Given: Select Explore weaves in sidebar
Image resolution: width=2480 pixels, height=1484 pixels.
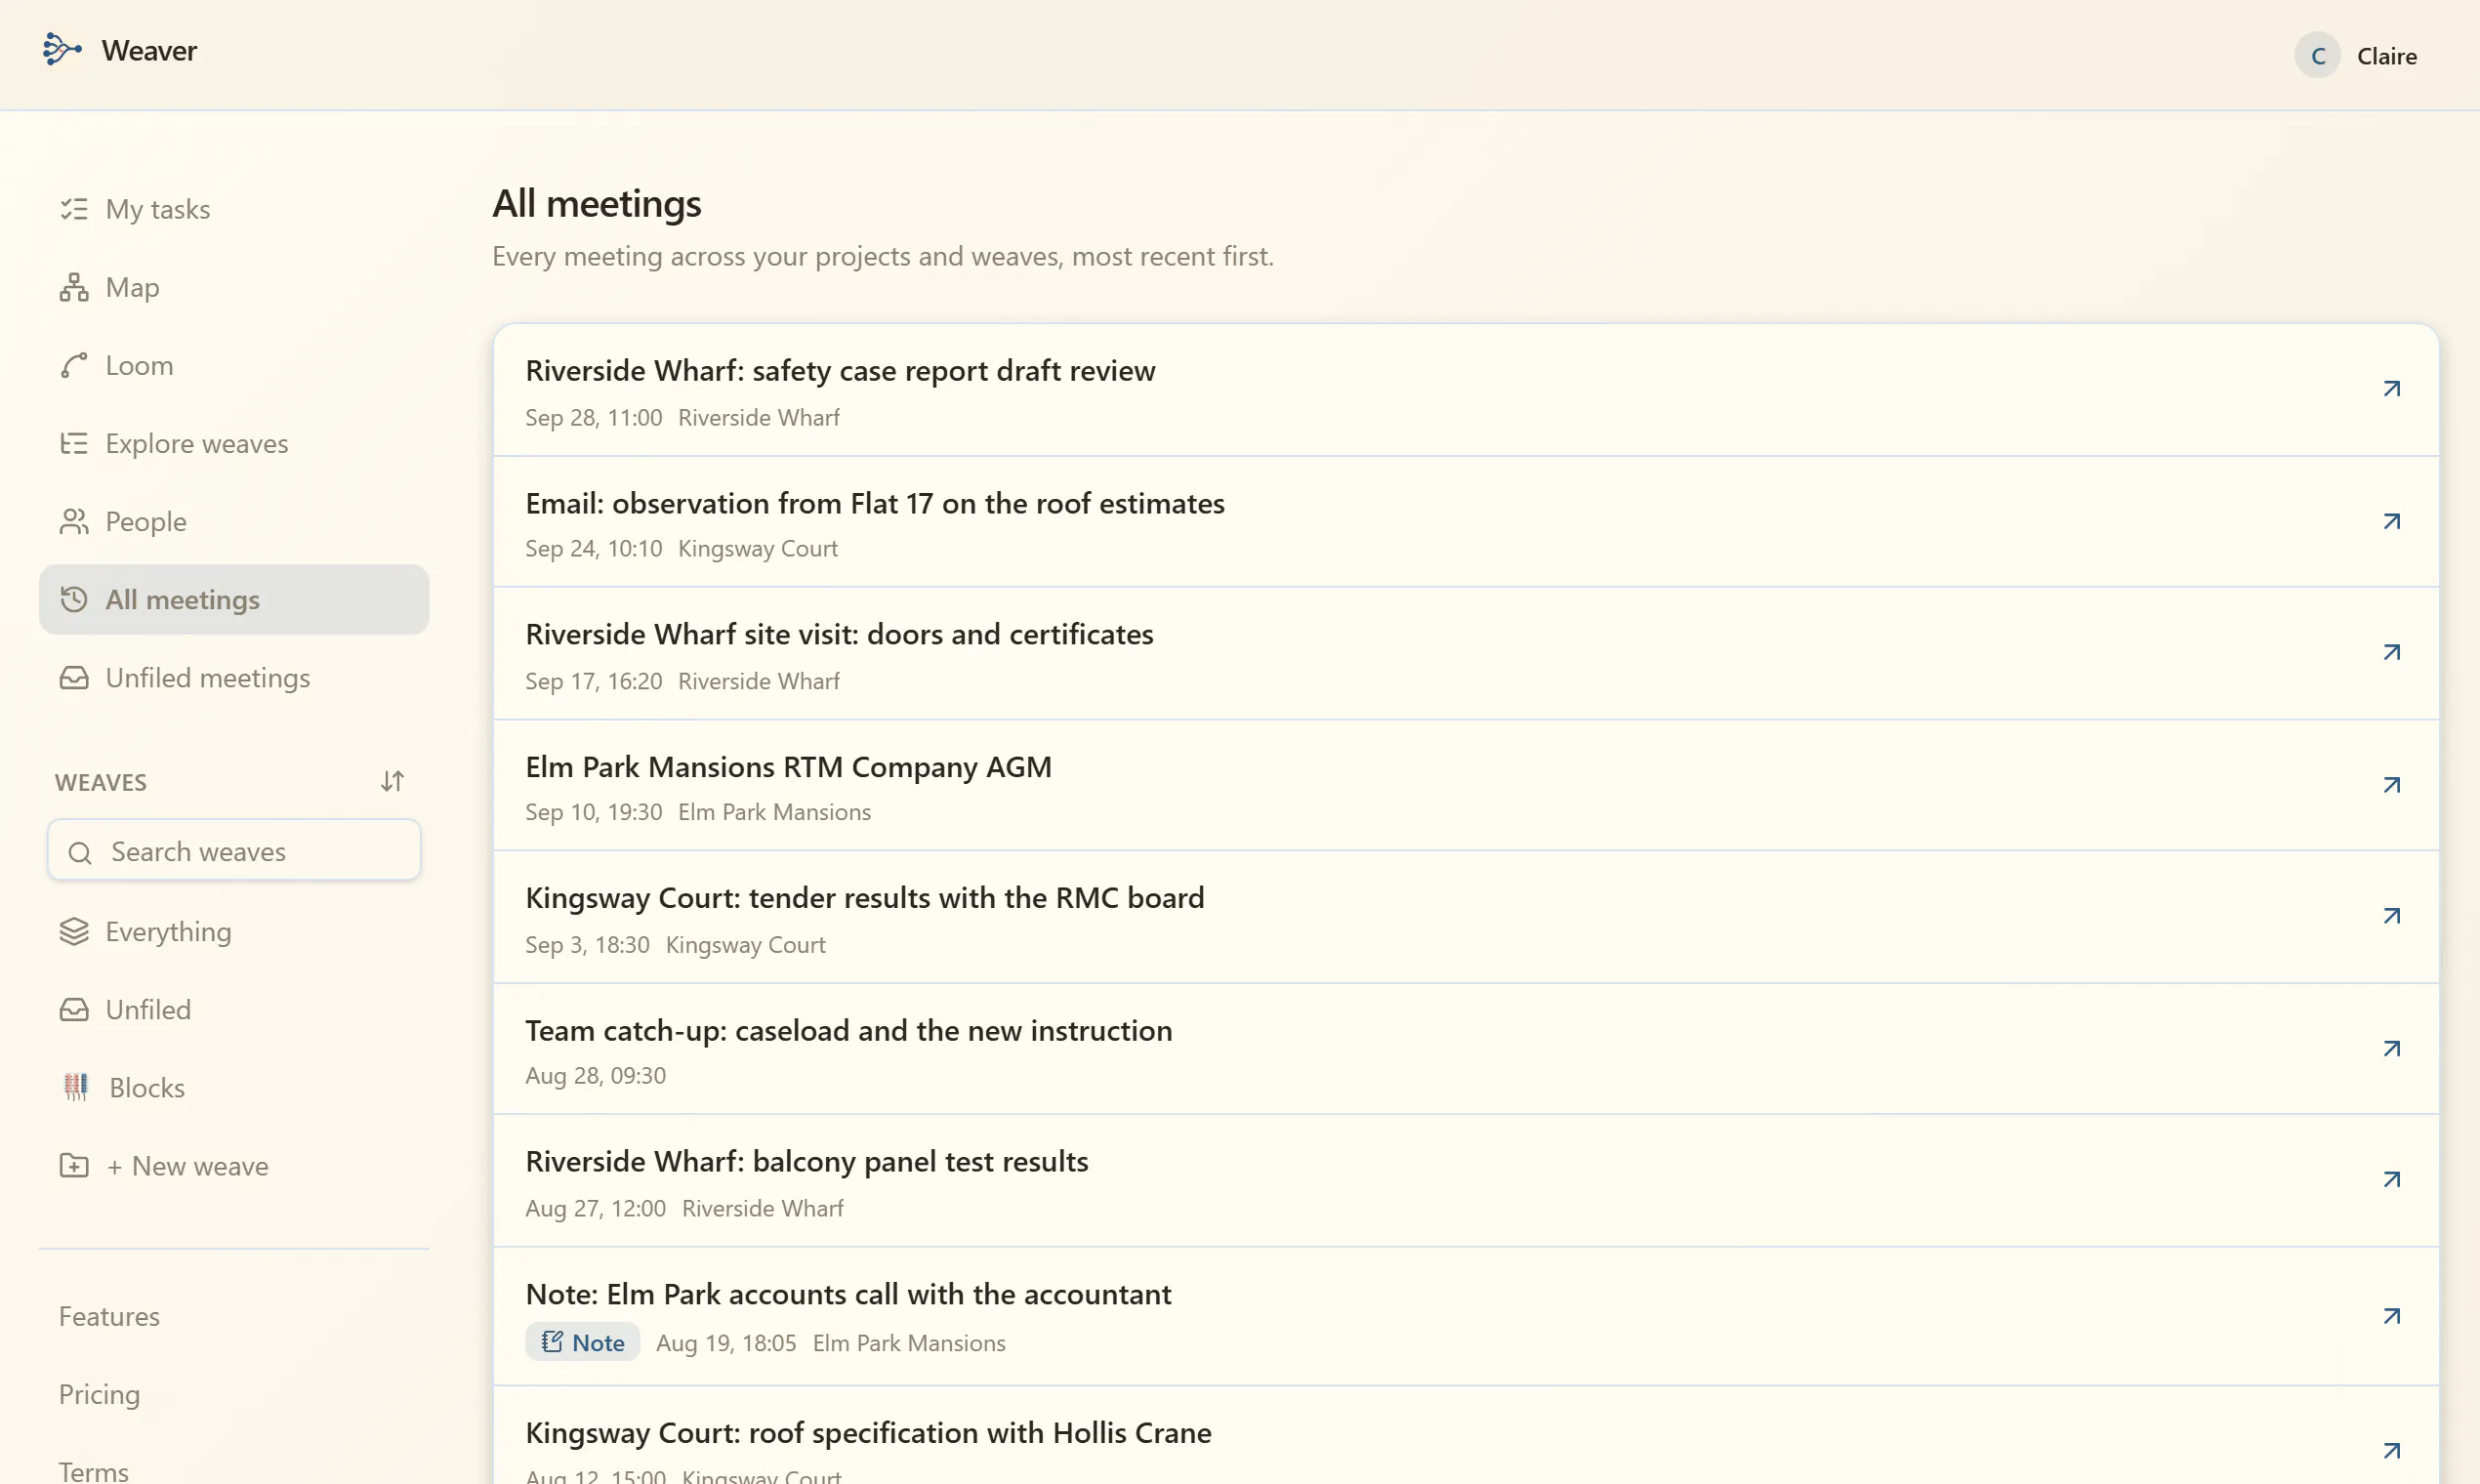Looking at the screenshot, I should tap(234, 443).
